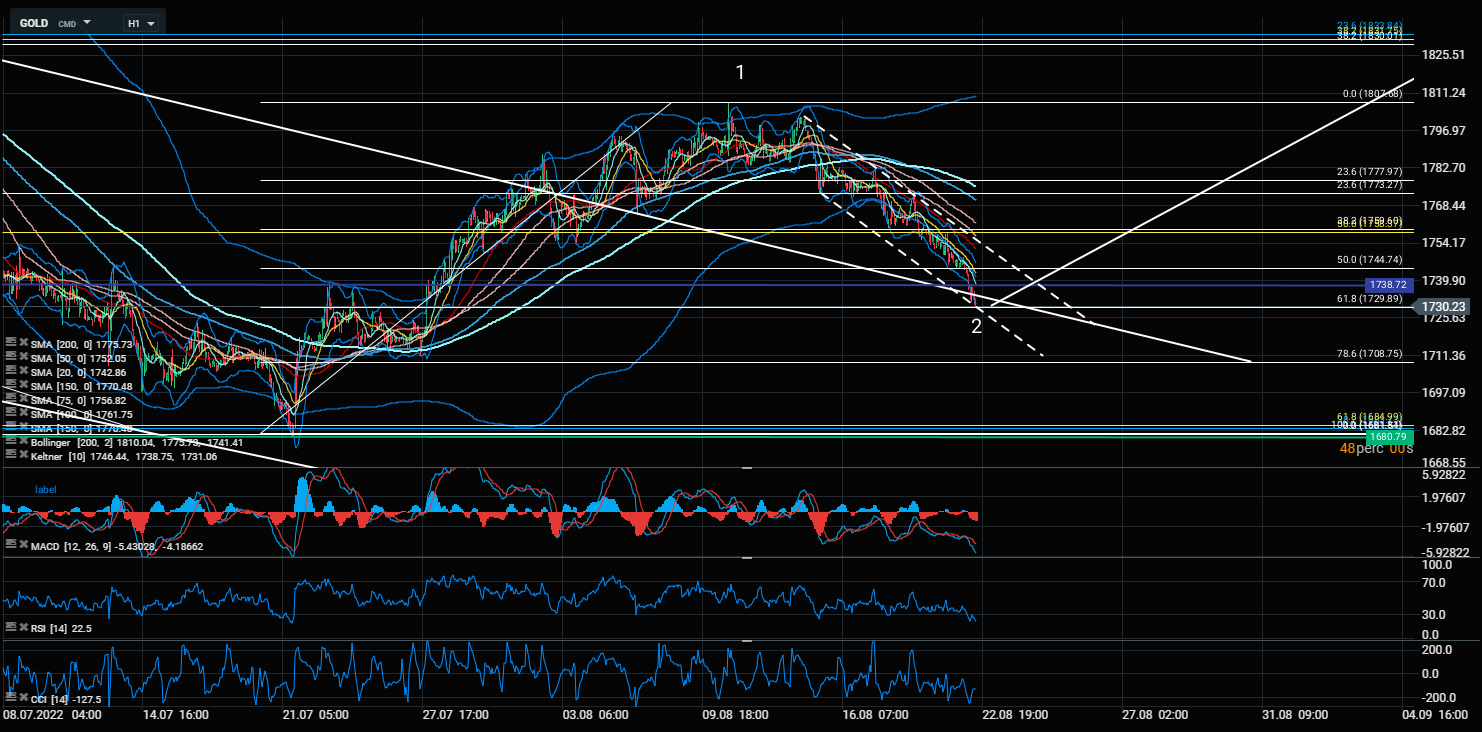Click X icon beside SMA 20
The image size is (1482, 732).
point(22,372)
